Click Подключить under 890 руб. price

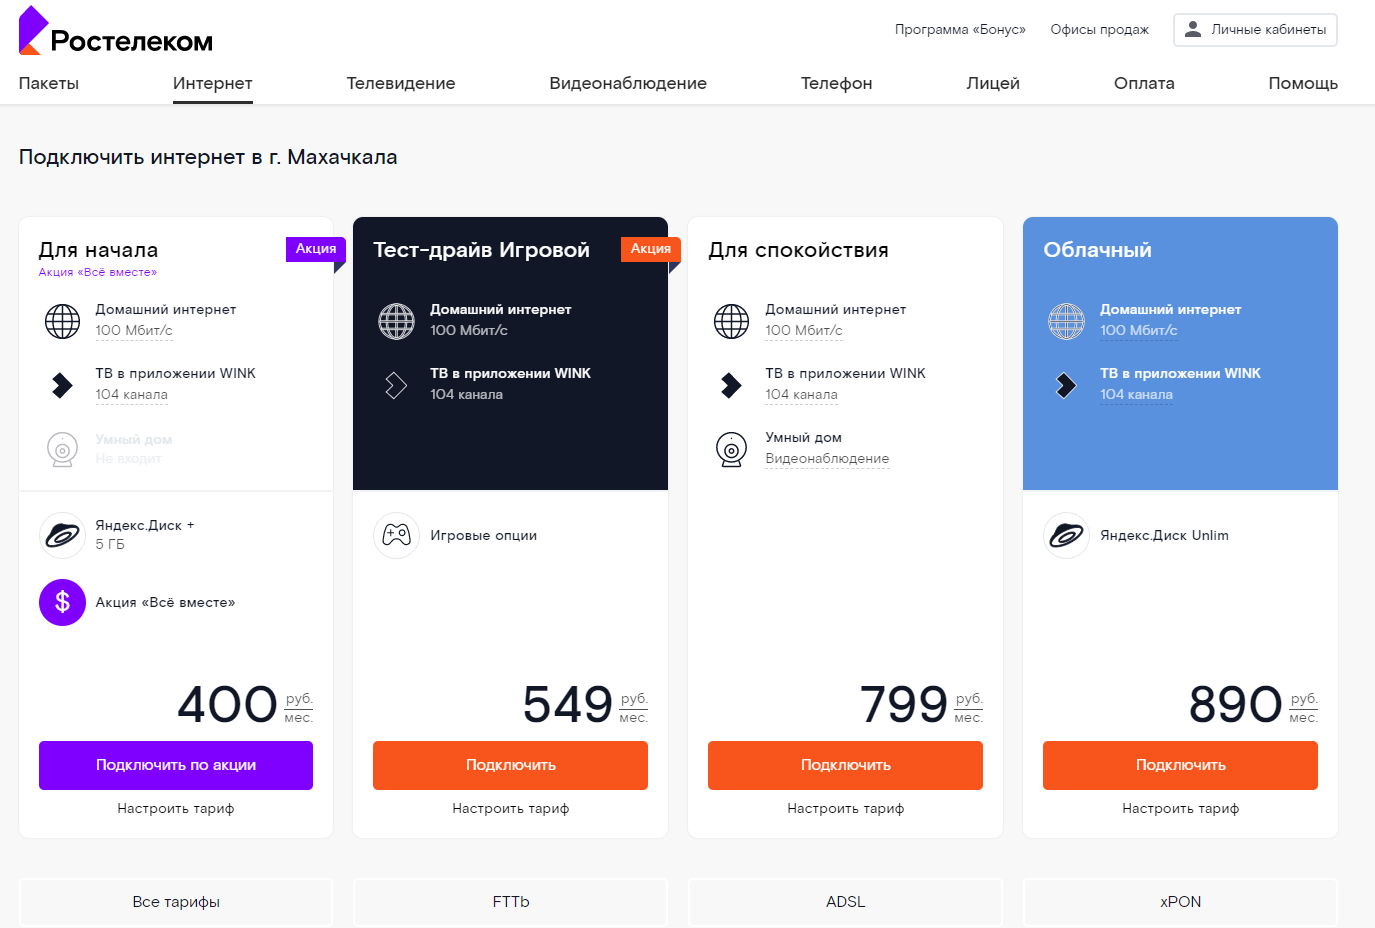click(1180, 765)
